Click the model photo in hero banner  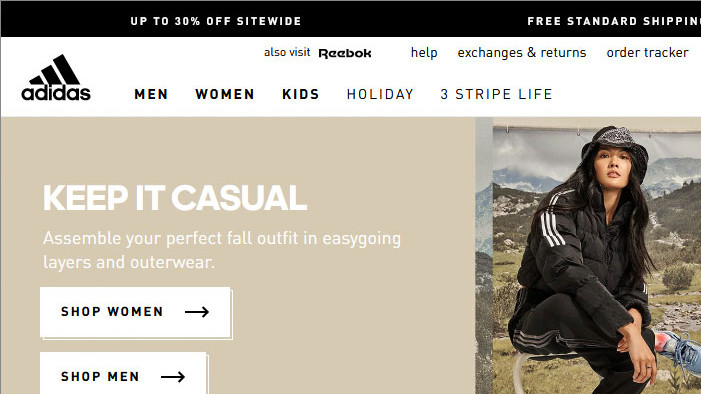(x=588, y=255)
